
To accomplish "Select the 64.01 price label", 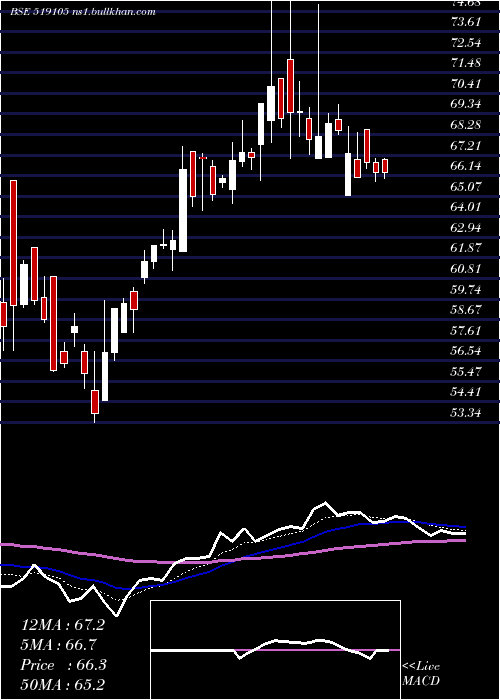I will pyautogui.click(x=466, y=207).
